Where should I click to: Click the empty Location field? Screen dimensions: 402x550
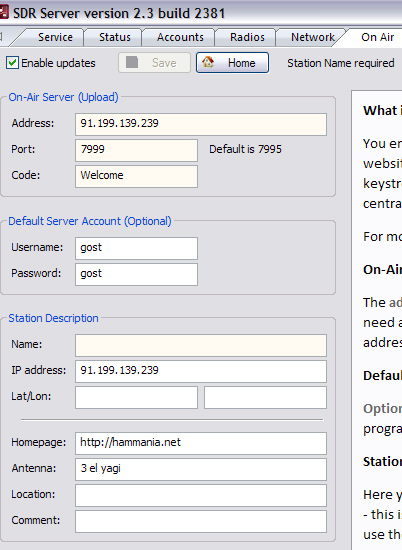click(201, 495)
